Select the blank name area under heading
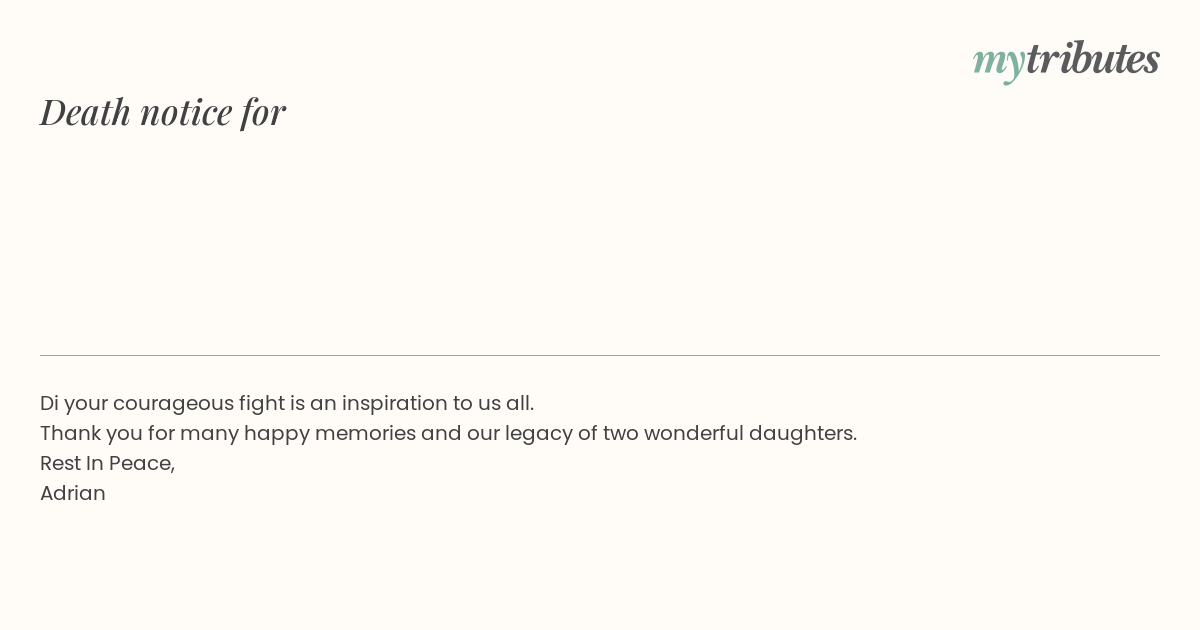 pos(600,240)
